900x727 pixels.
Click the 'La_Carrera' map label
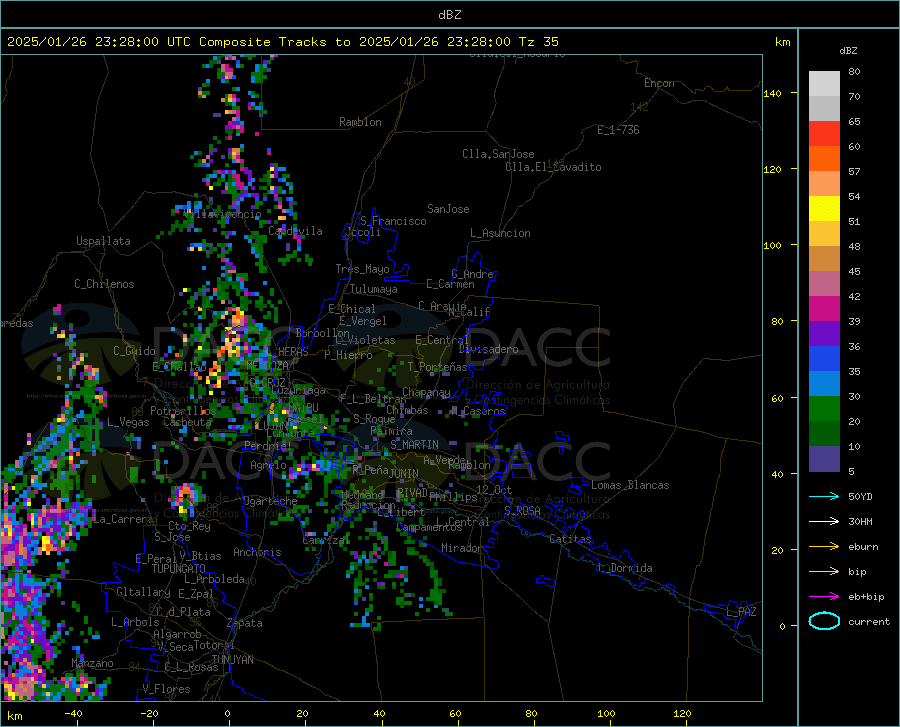coord(123,519)
